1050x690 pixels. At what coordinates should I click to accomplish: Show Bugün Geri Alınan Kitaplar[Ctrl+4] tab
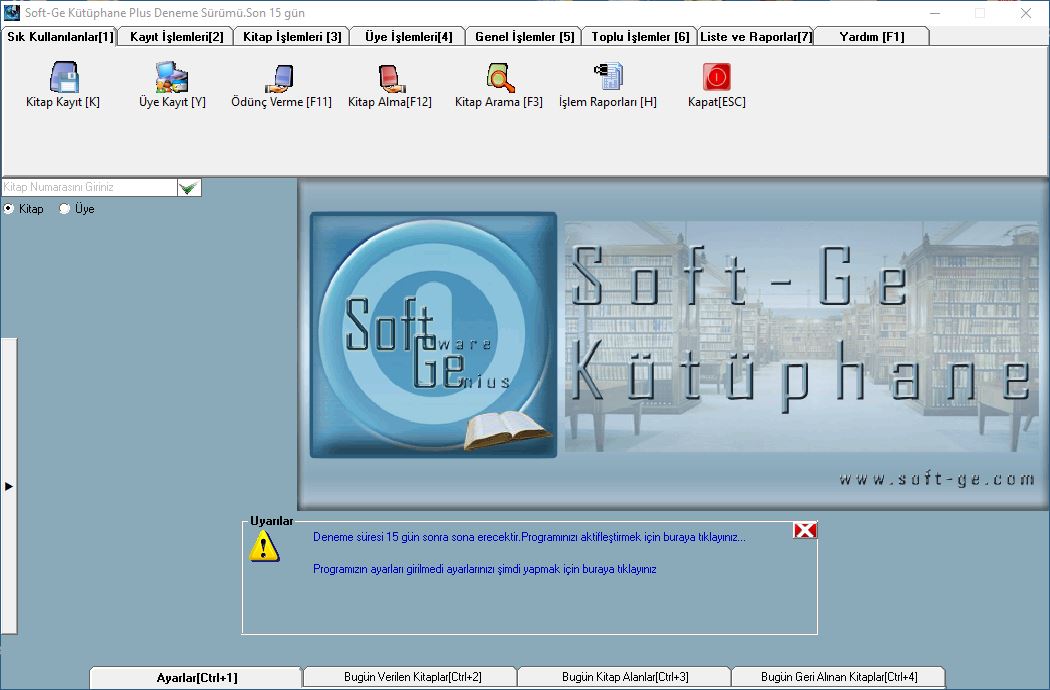[x=839, y=677]
